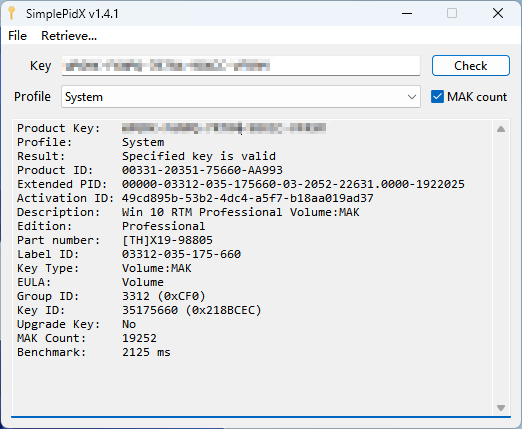The image size is (522, 429).
Task: Click Activation ID value 49cd895b-53b2-4dc4-a5f7-b18aa019ad37
Action: [247, 198]
